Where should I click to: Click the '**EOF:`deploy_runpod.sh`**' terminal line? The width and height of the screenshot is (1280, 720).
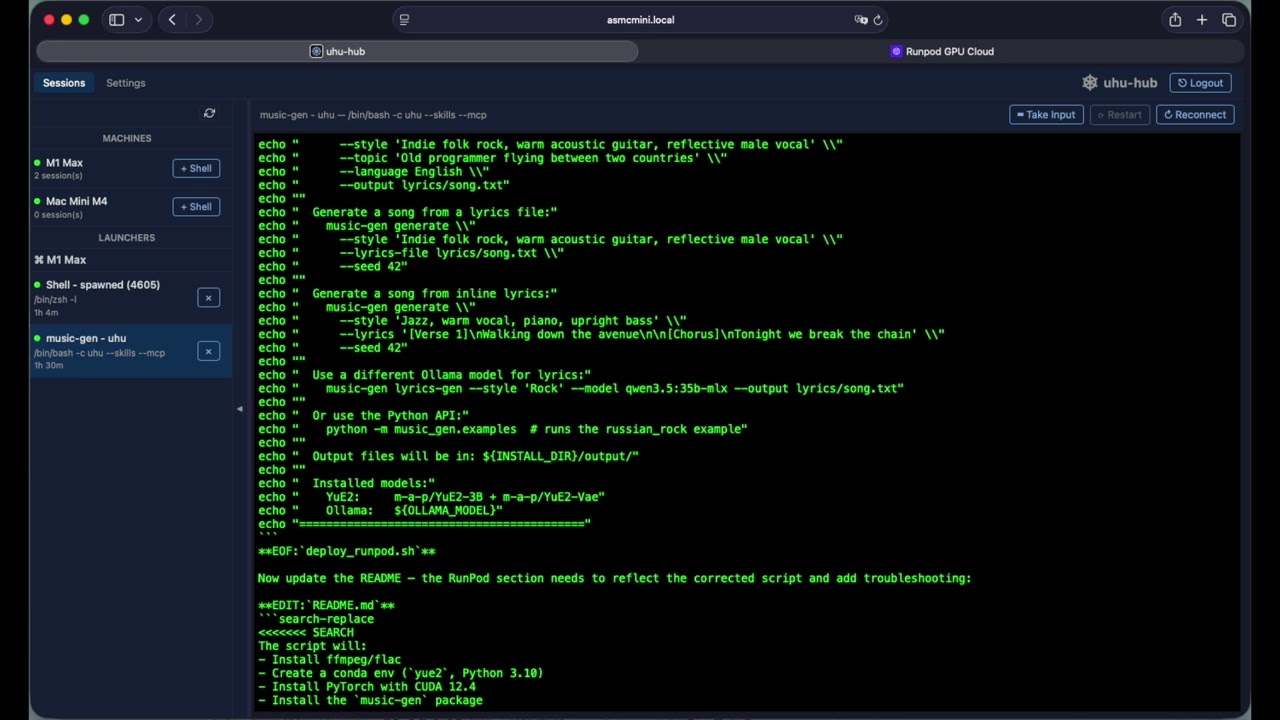346,551
